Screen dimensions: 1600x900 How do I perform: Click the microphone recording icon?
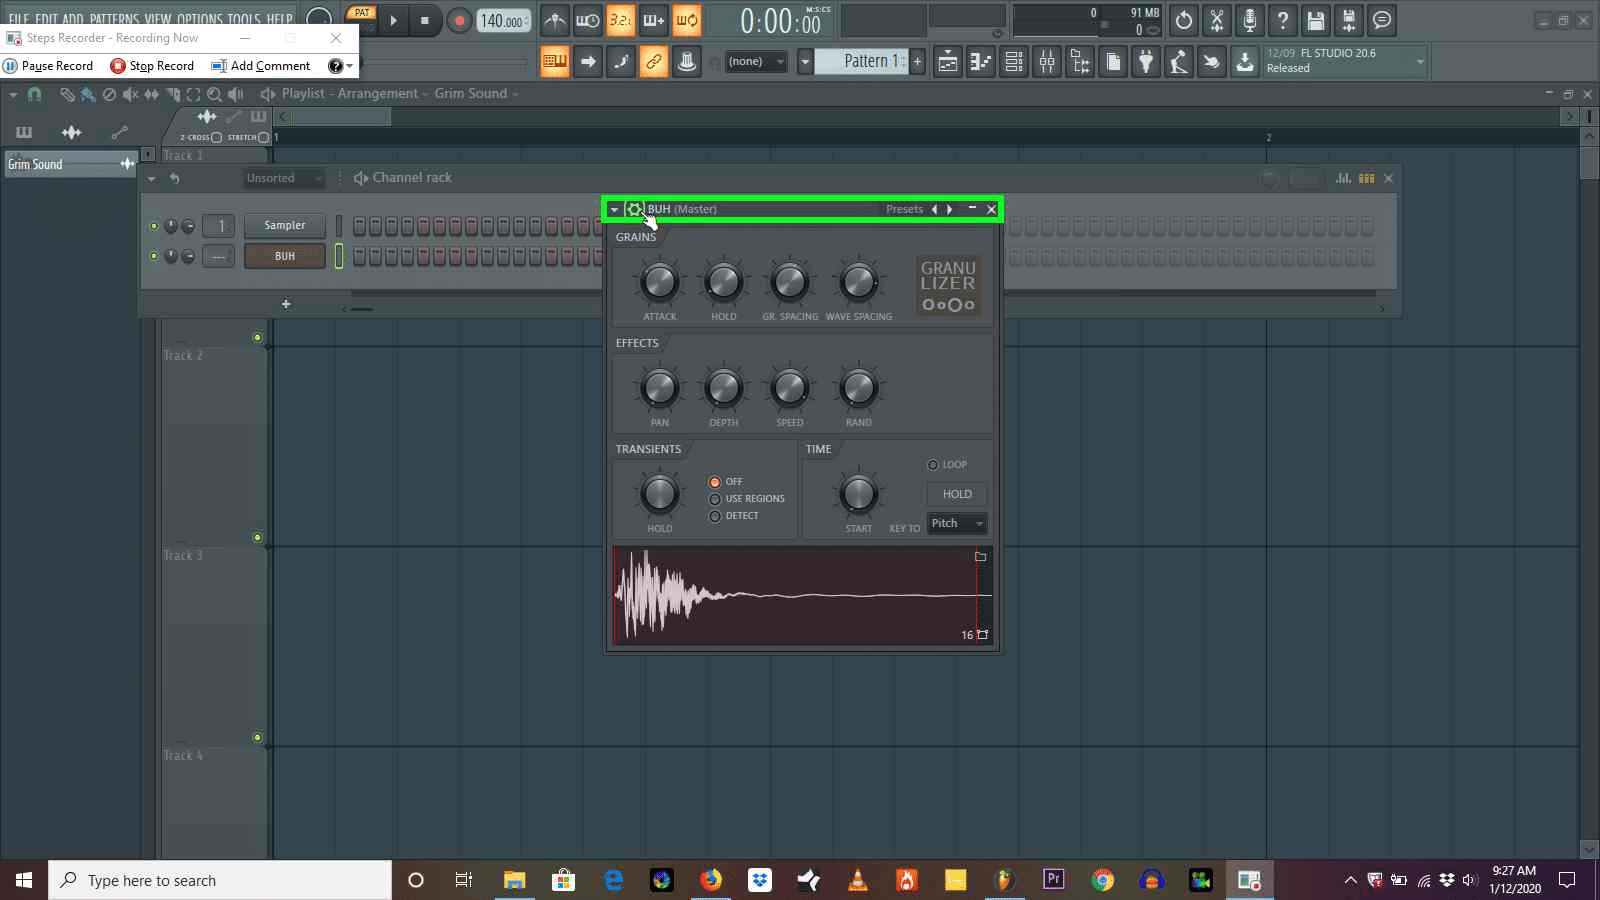[1249, 20]
